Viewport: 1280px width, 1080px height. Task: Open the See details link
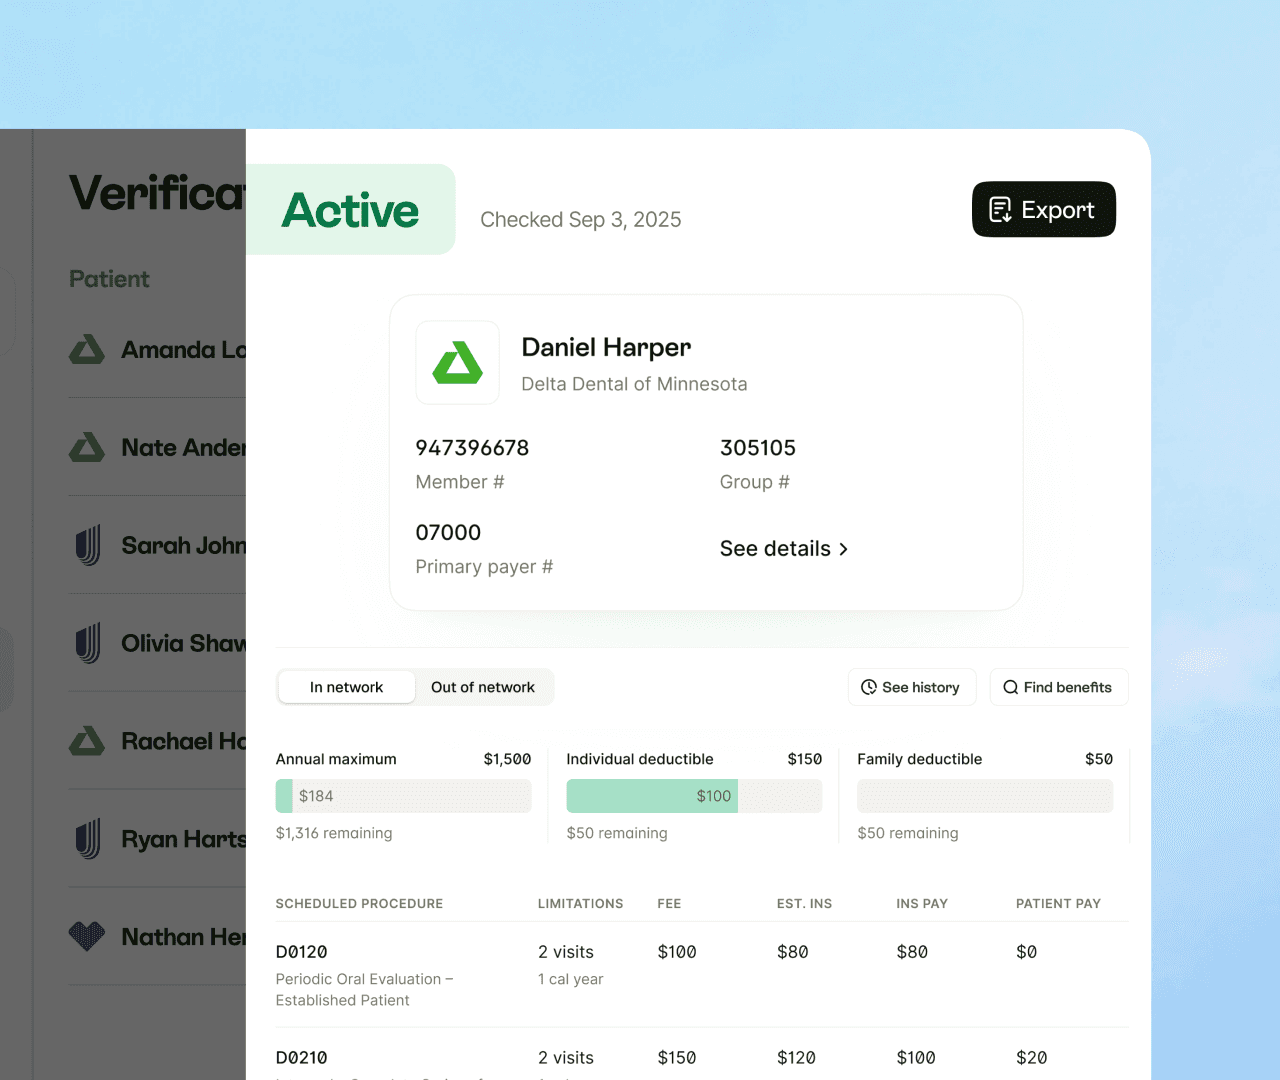(784, 549)
